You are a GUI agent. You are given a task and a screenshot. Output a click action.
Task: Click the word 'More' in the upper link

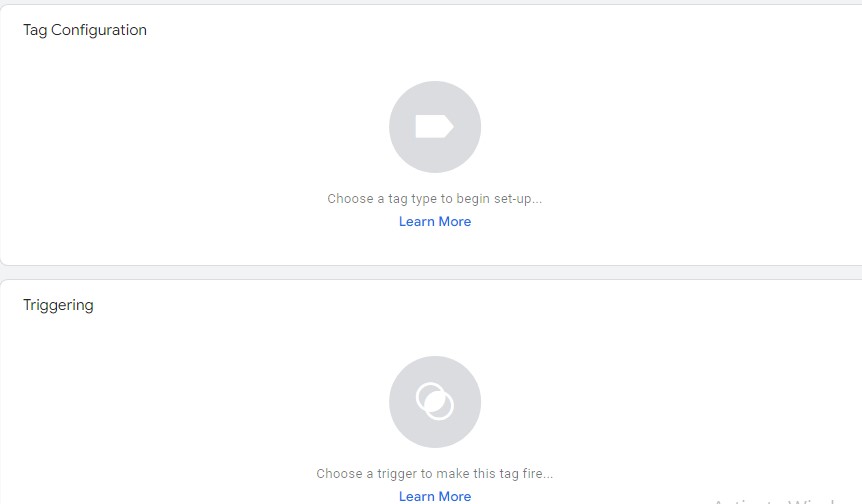click(455, 221)
